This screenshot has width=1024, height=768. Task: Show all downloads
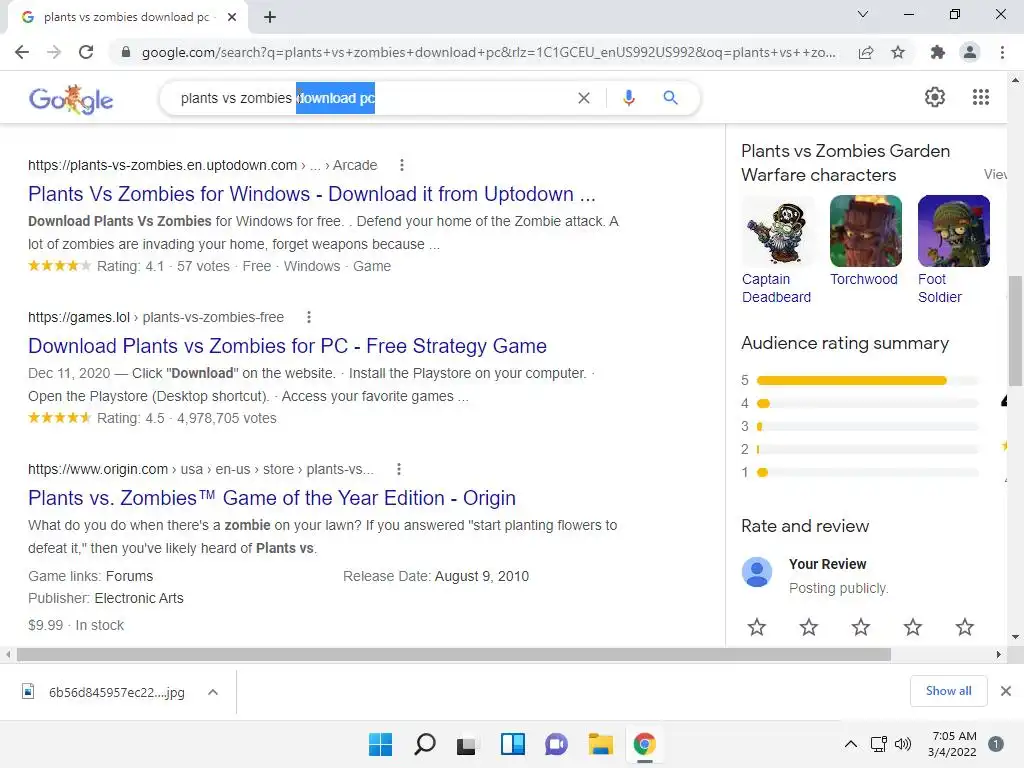(x=948, y=691)
